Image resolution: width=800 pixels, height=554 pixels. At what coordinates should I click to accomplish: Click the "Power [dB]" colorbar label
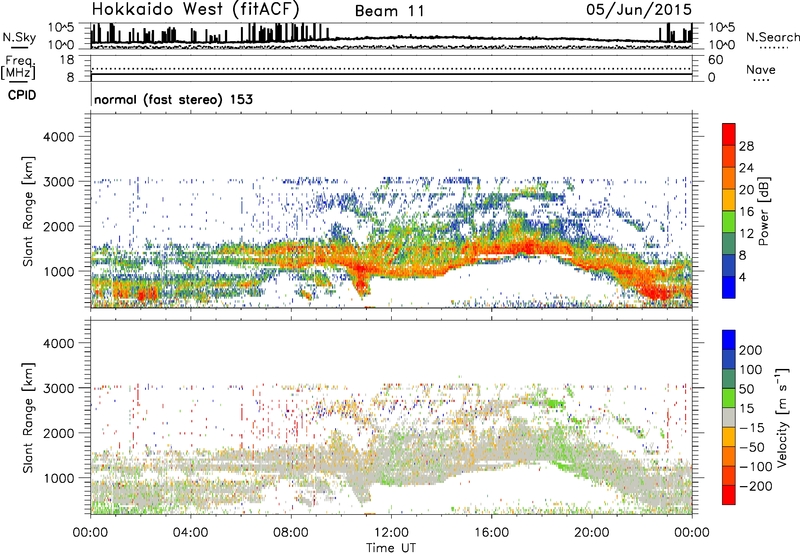click(x=763, y=211)
